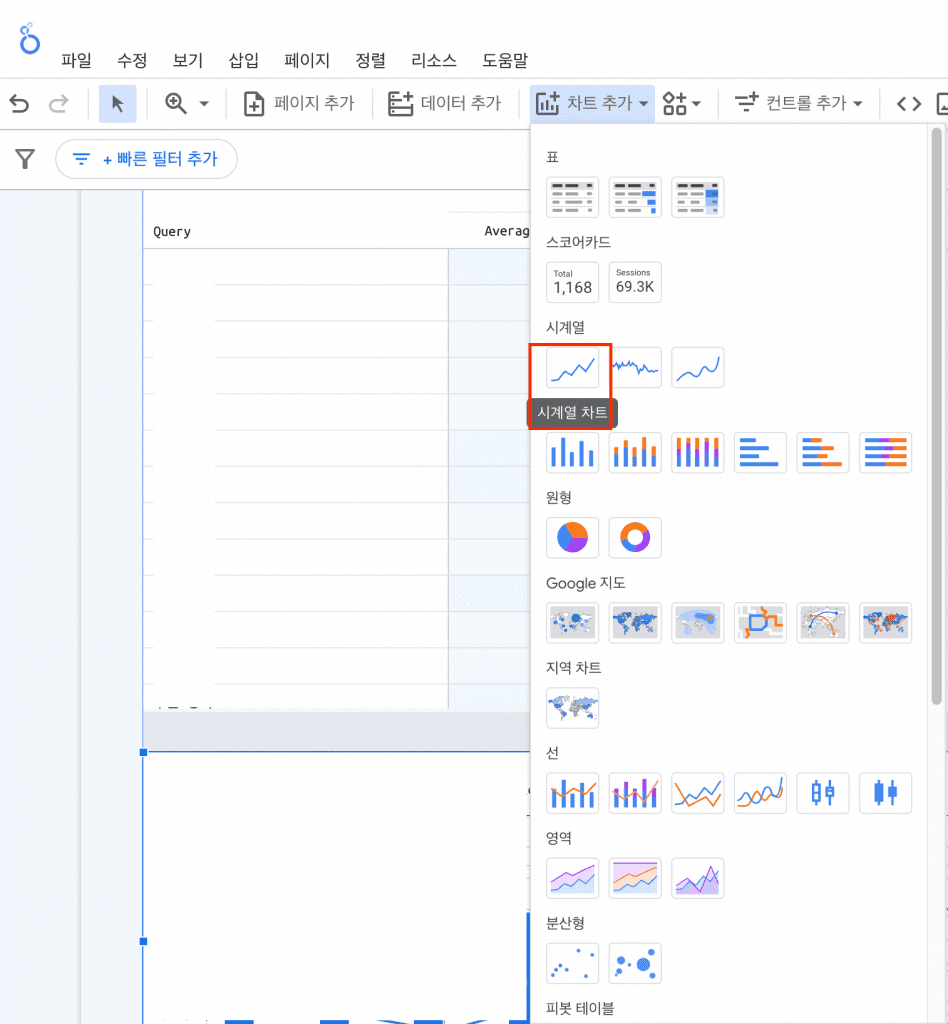Insert a Google connection map
Screen dimensions: 948x1024
[x=823, y=623]
